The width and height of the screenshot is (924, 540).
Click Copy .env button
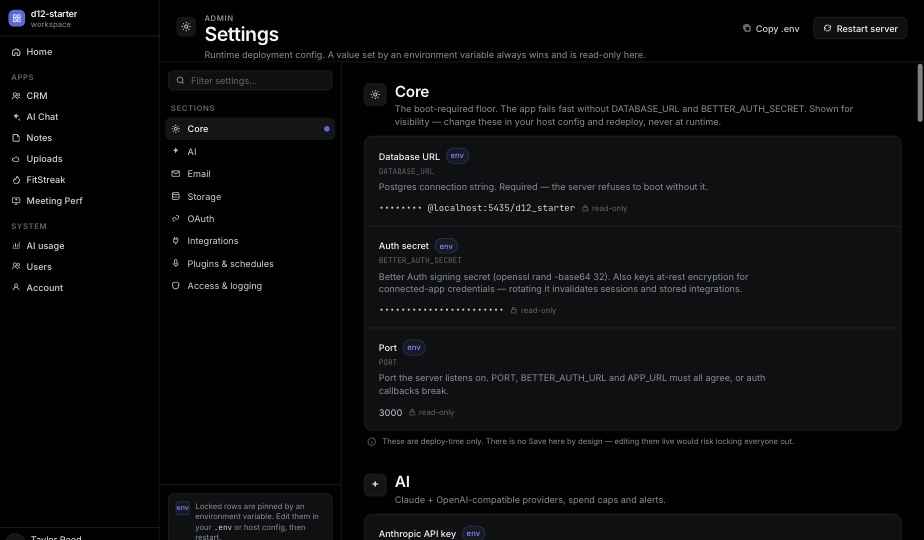[x=771, y=28]
